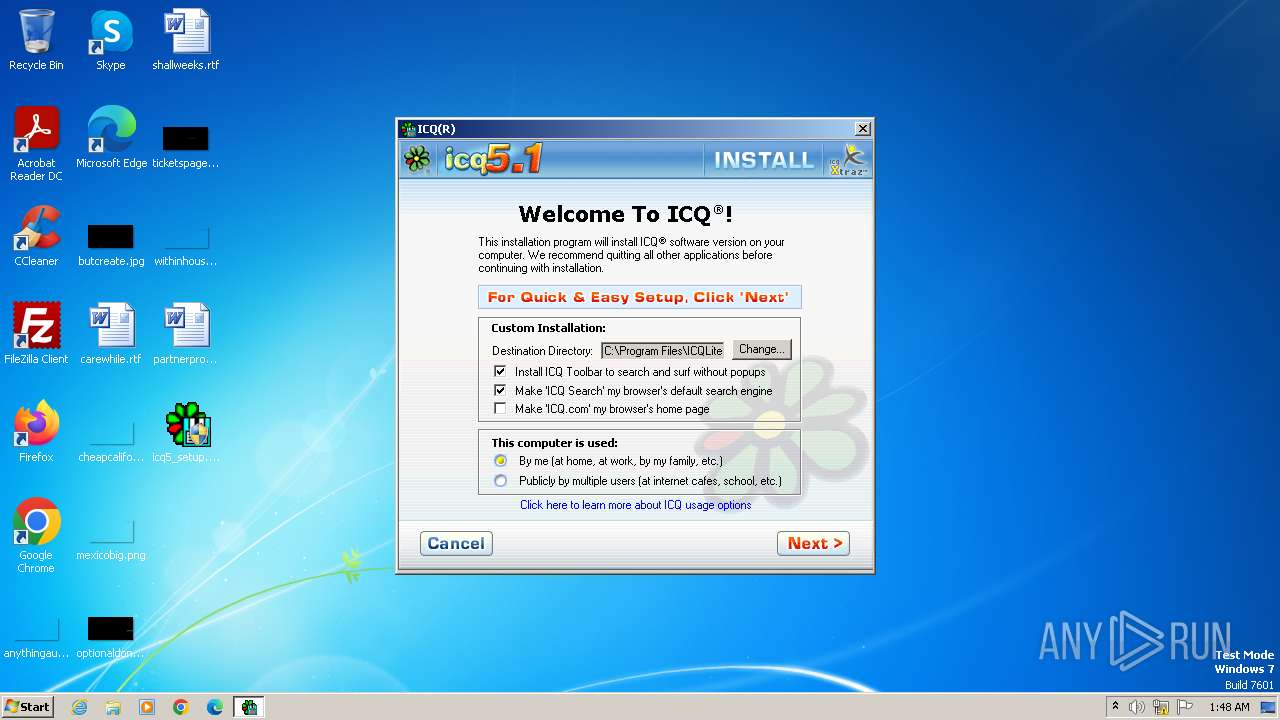This screenshot has width=1280, height=720.
Task: Select 'By me' computer usage option
Action: click(x=500, y=461)
